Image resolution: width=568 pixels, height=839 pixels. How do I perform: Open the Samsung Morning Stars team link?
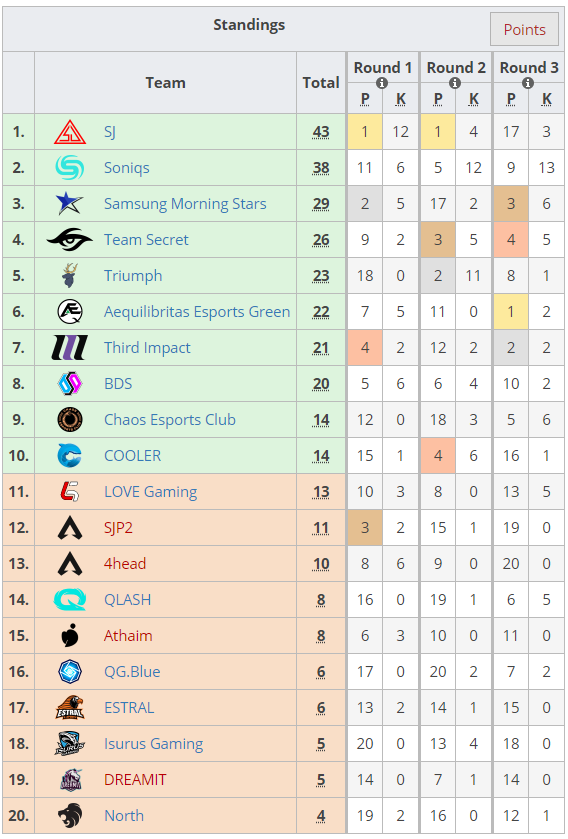click(185, 204)
